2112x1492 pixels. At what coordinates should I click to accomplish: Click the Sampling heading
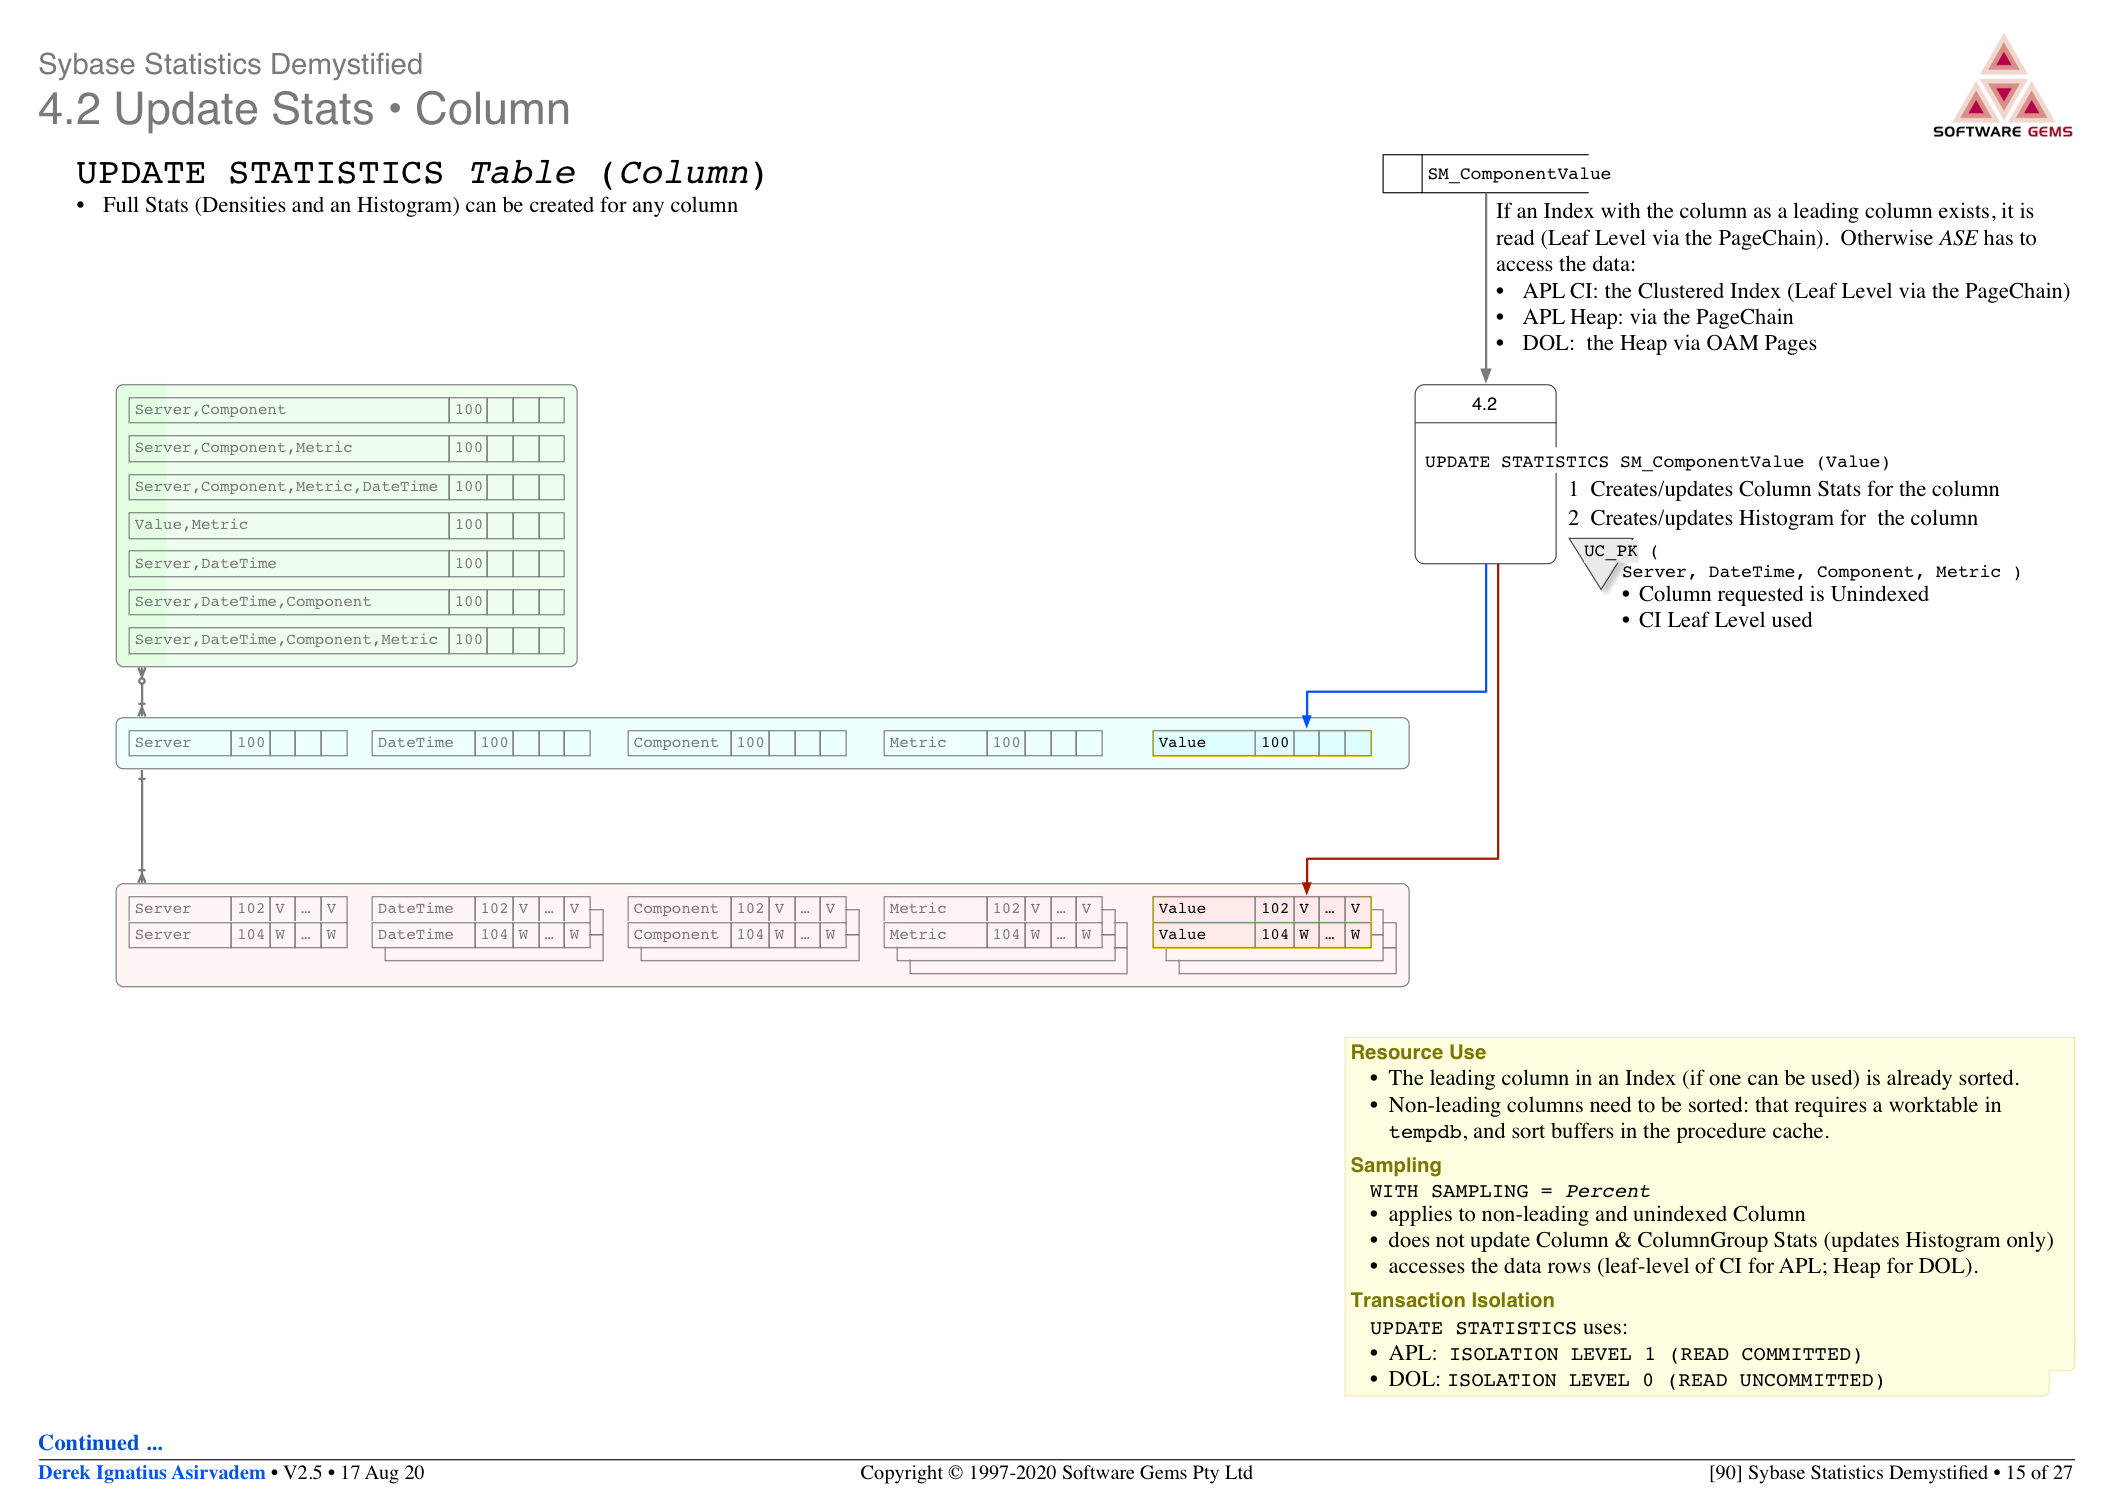1396,1165
